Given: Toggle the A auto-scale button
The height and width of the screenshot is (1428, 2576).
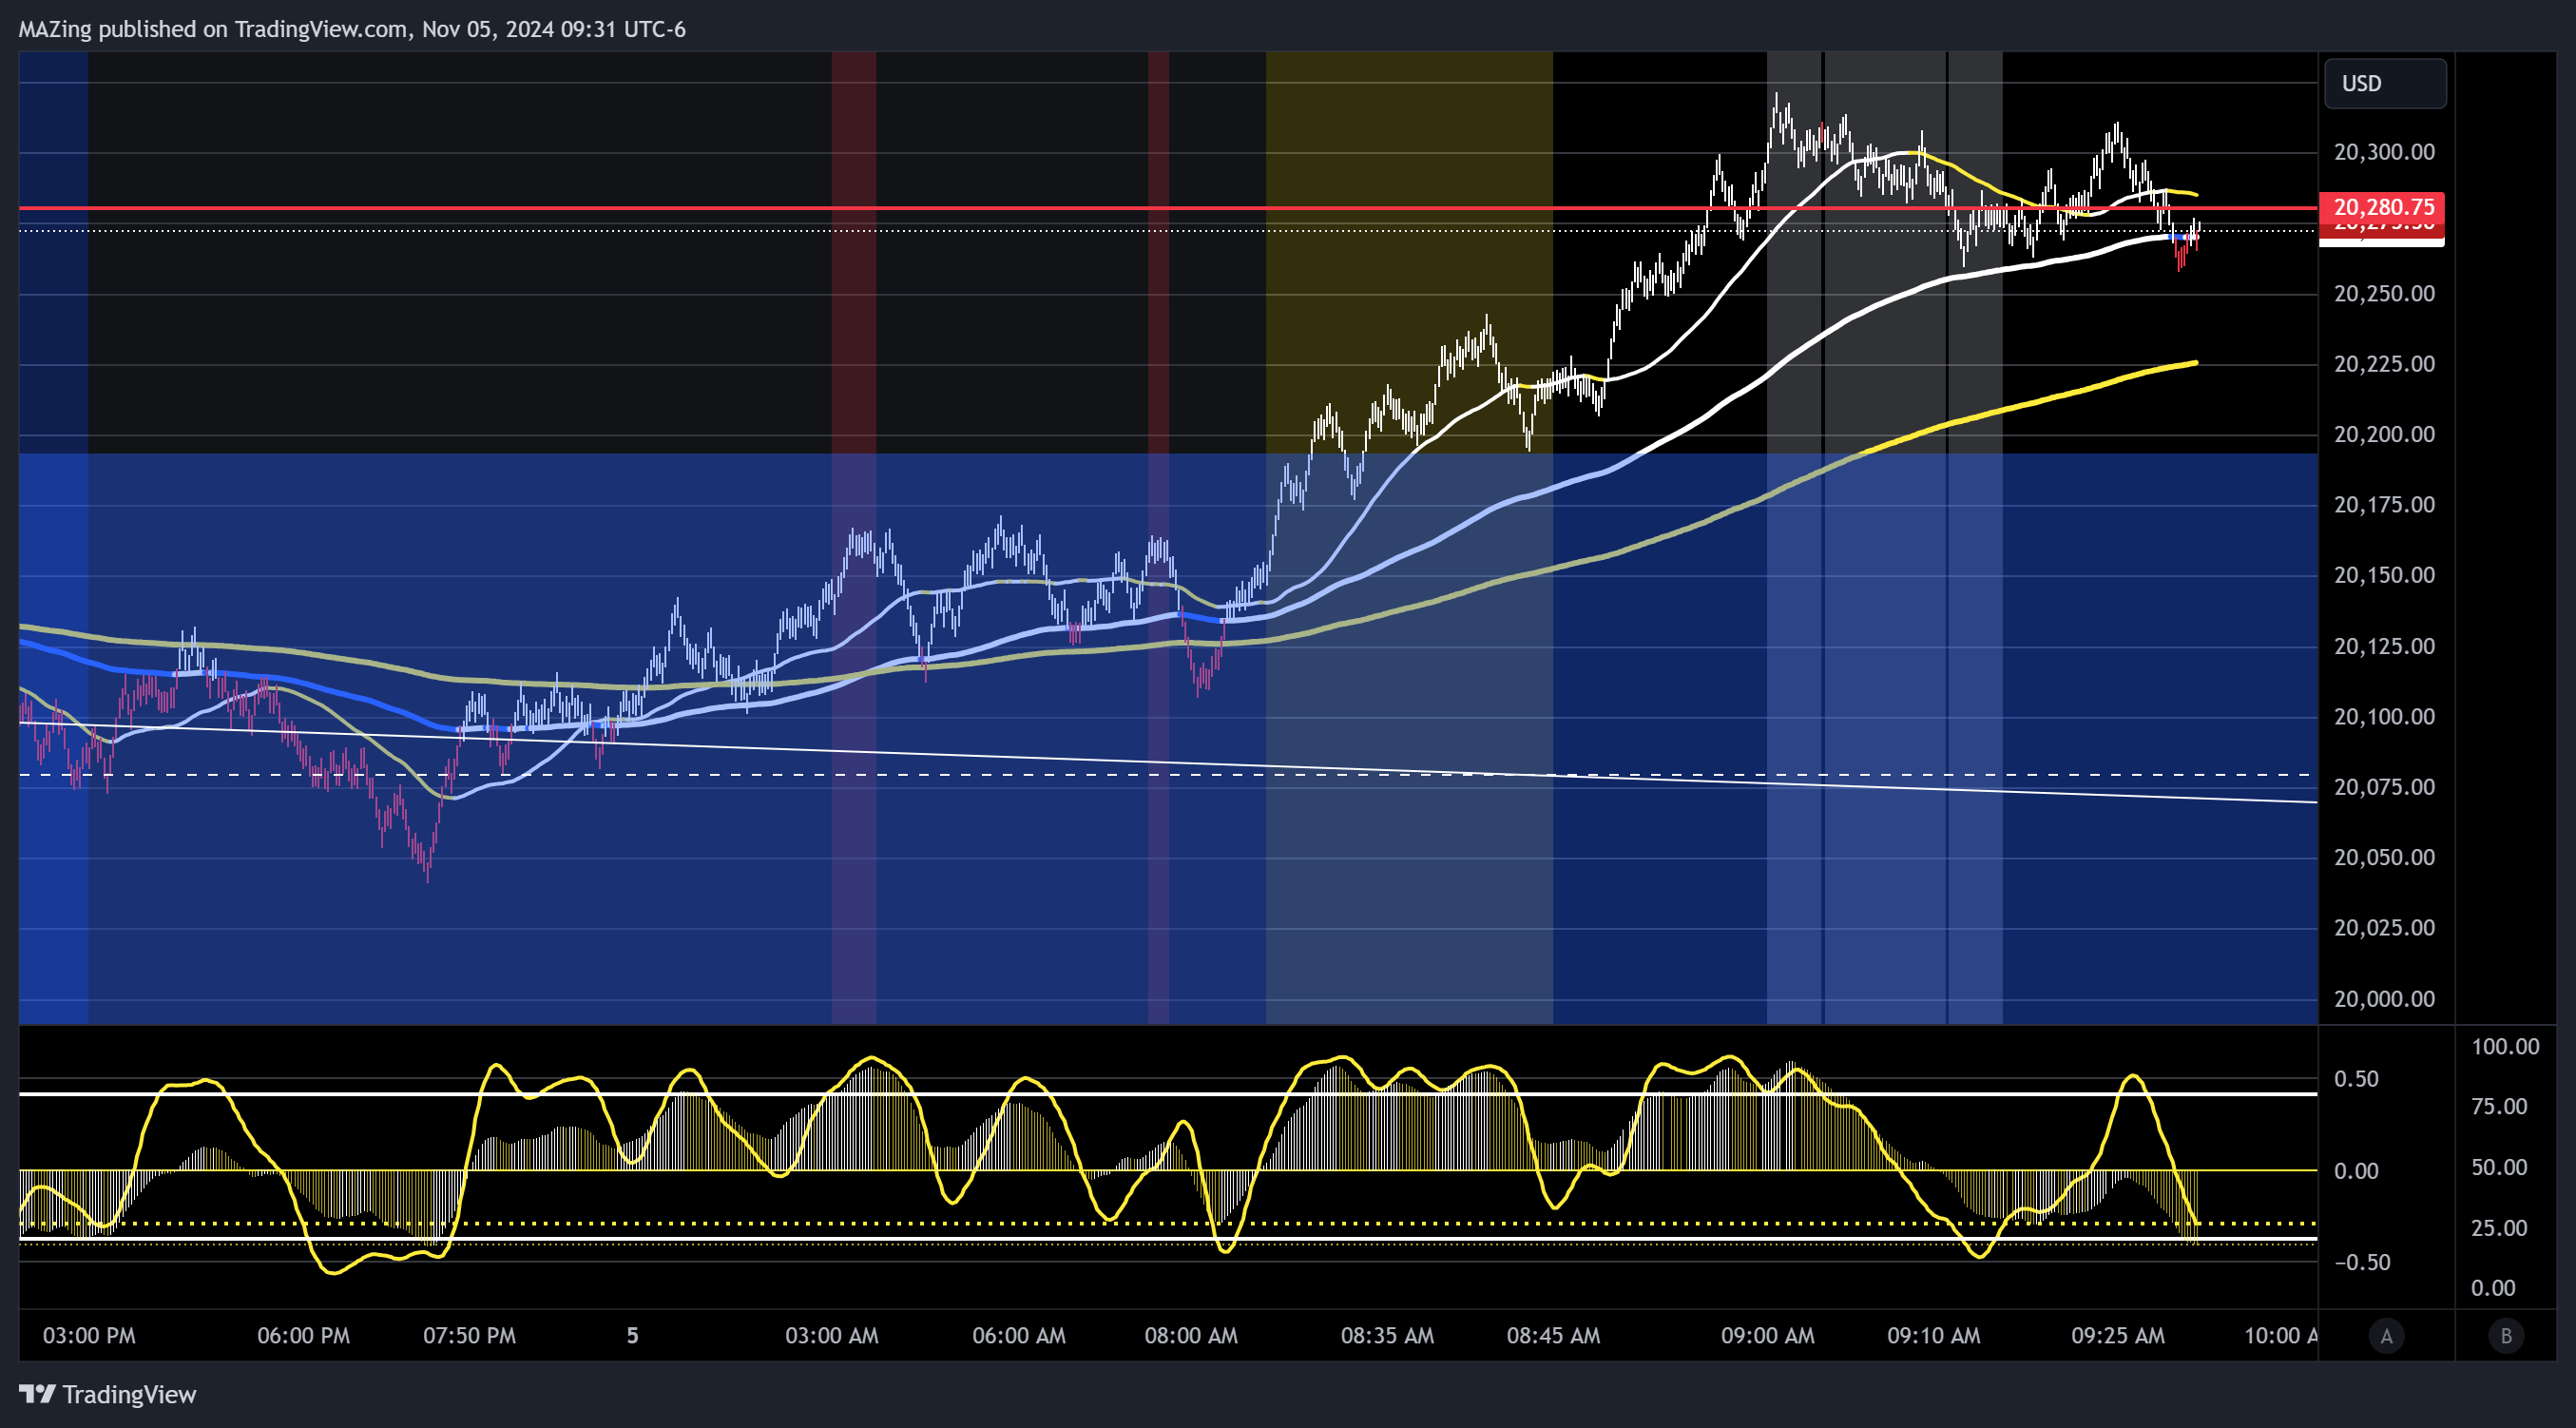Looking at the screenshot, I should (x=2386, y=1335).
